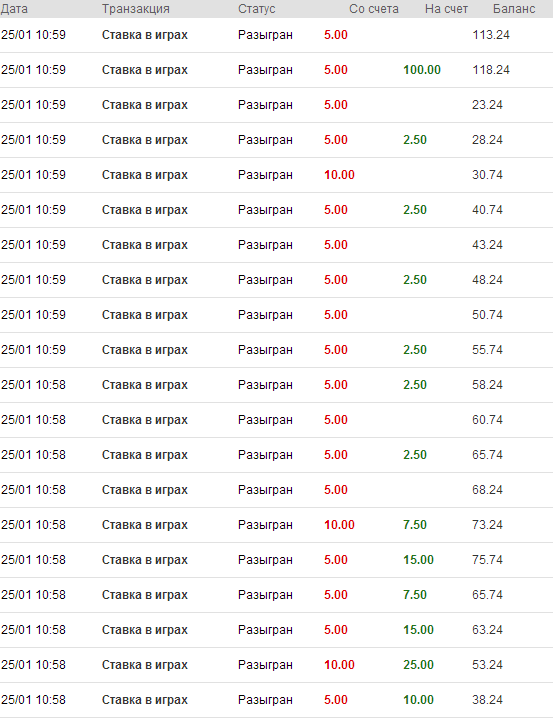553x723 pixels.
Task: Select the row with balance 43.24
Action: coord(276,245)
